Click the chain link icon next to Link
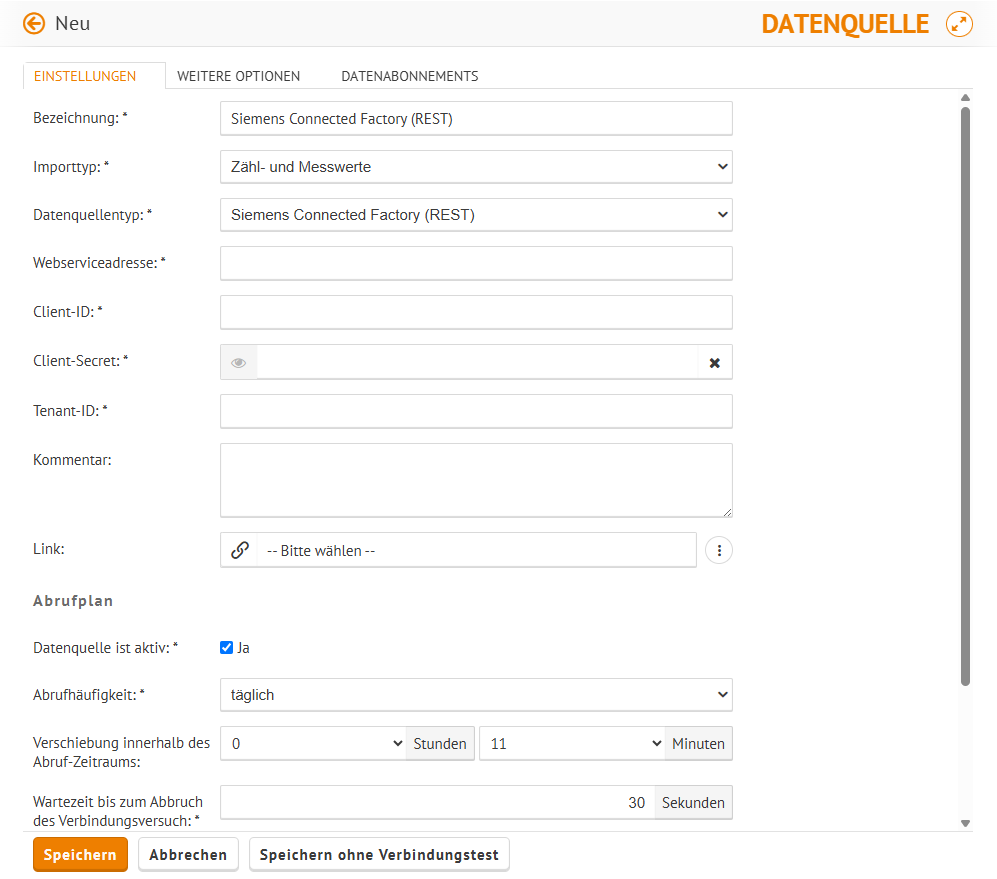The width and height of the screenshot is (997, 879). (239, 550)
